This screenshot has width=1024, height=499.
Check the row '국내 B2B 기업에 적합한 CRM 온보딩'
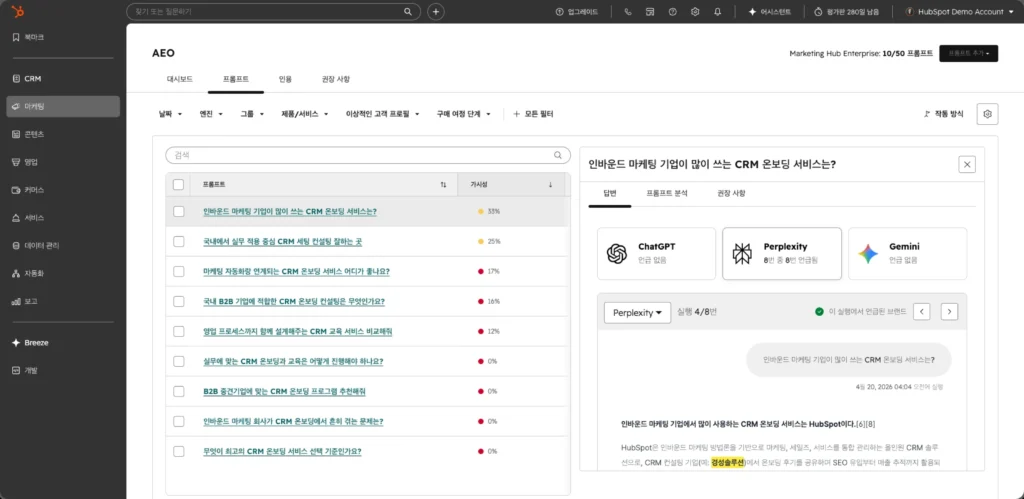[178, 301]
